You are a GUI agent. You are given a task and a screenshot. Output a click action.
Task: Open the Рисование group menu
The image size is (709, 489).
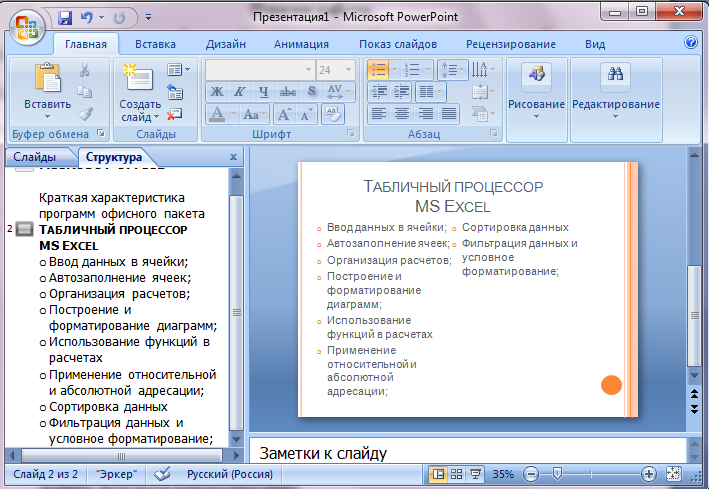(x=536, y=100)
